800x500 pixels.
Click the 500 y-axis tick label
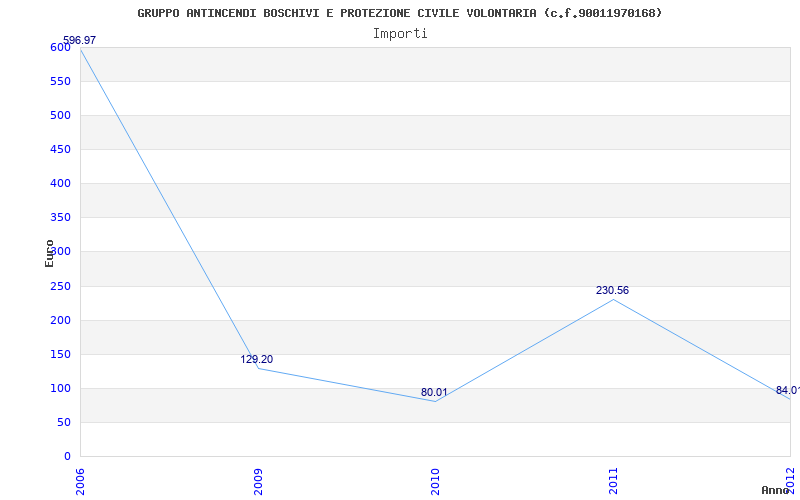[x=60, y=116]
